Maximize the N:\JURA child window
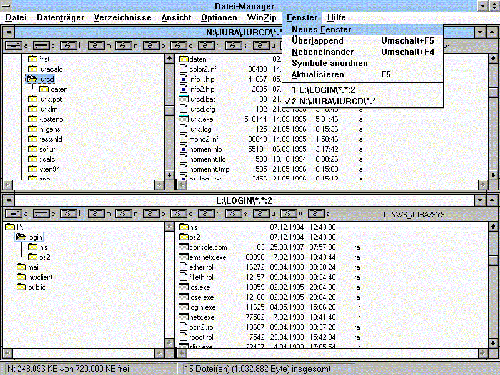 pos(492,32)
